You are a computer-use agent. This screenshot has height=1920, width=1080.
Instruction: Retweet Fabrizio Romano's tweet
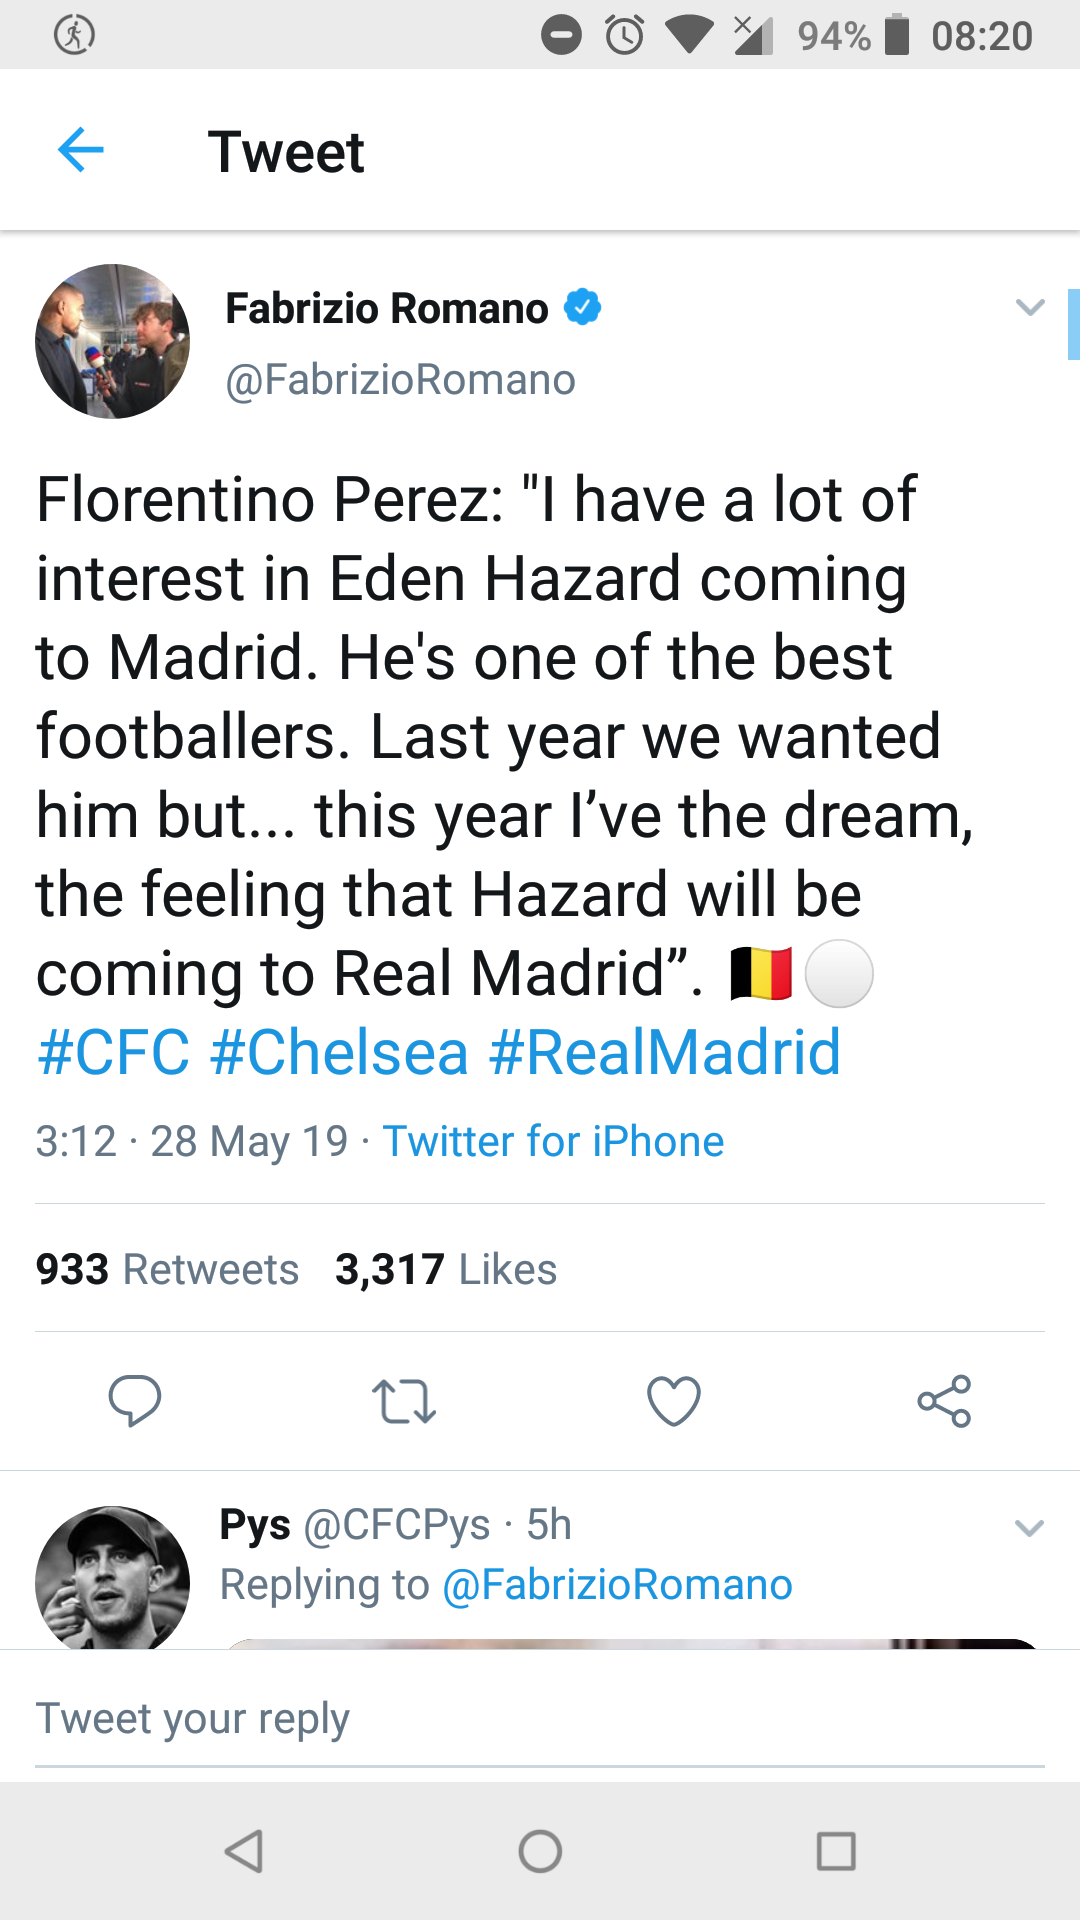point(403,1401)
